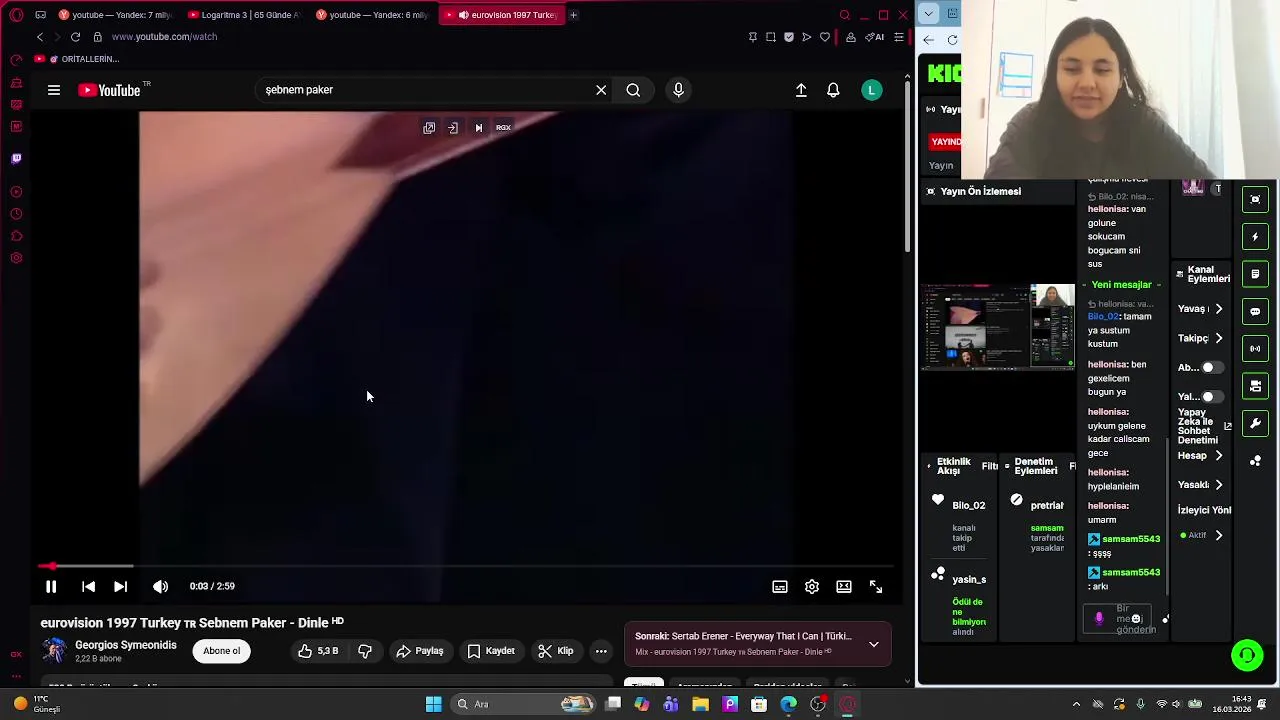1280x720 pixels.
Task: Select the 'eurovision 1997 Turkey' tab
Action: pos(500,15)
